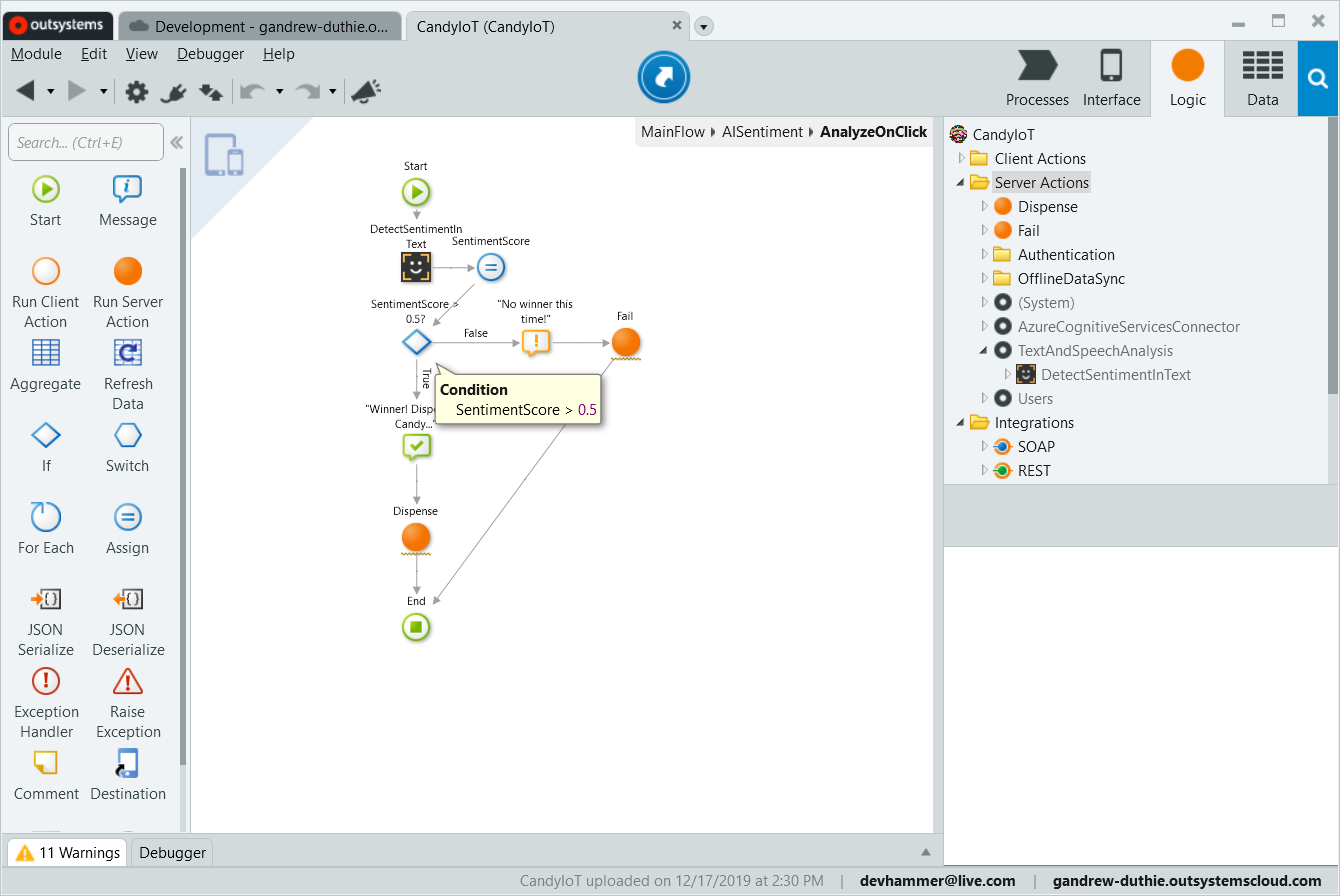Select the Comment tool in toolbox
This screenshot has width=1340, height=896.
(46, 775)
